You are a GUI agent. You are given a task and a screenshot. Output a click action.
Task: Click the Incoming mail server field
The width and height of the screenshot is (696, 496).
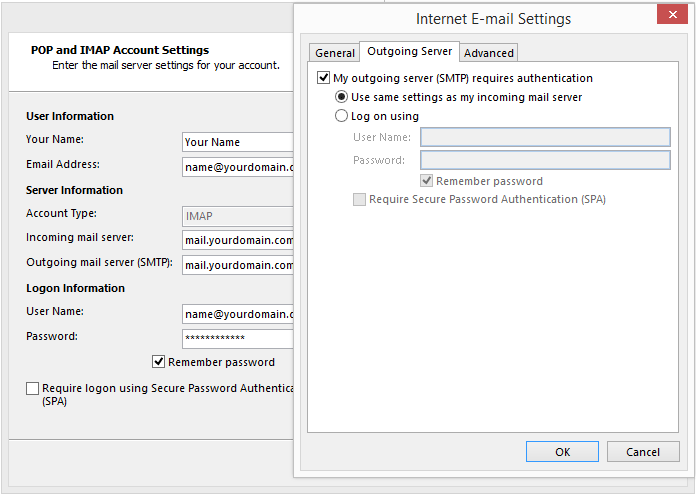pos(238,240)
